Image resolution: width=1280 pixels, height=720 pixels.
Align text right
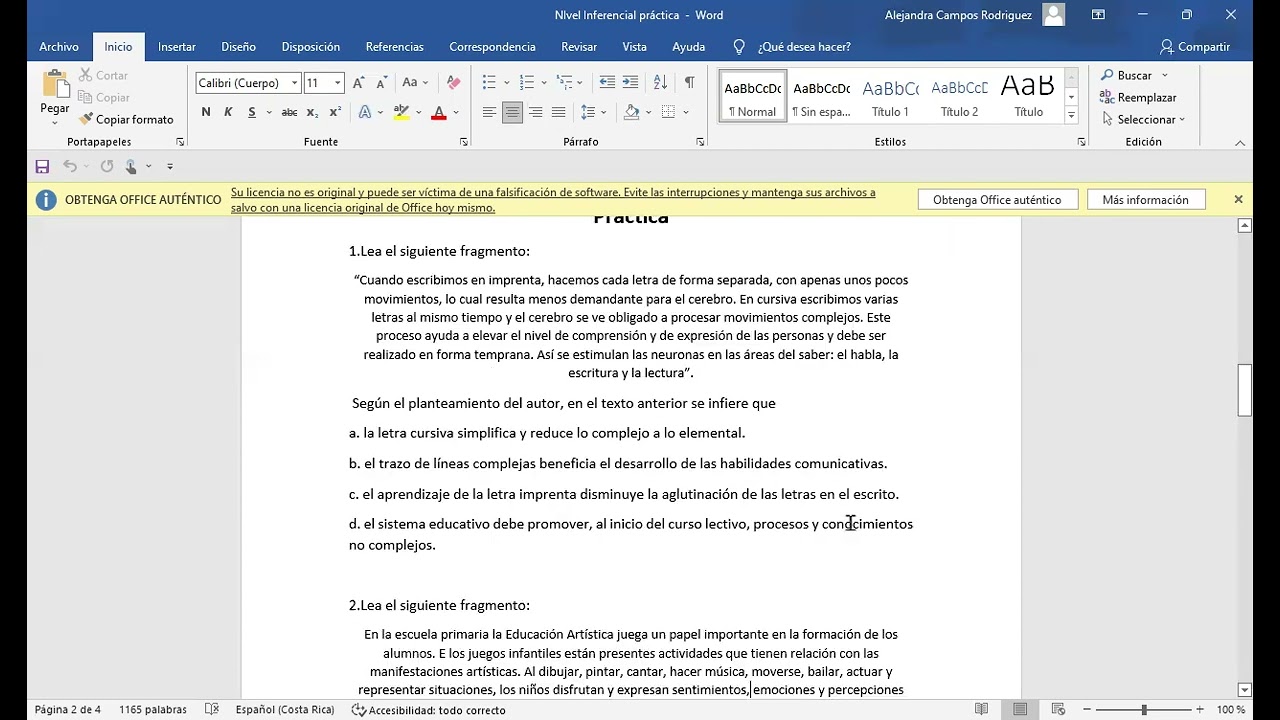pos(535,112)
